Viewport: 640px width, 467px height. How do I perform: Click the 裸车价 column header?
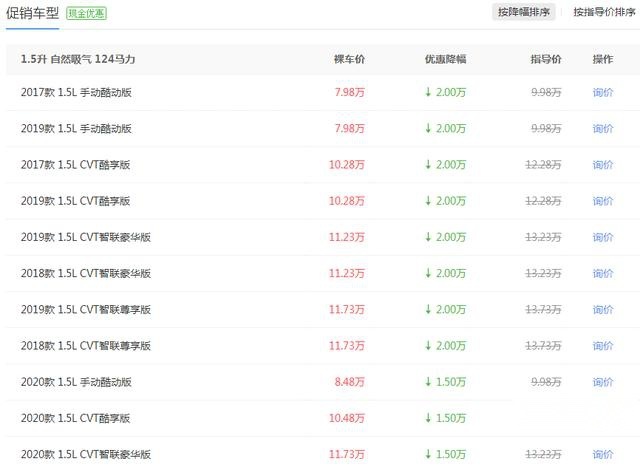[349, 59]
